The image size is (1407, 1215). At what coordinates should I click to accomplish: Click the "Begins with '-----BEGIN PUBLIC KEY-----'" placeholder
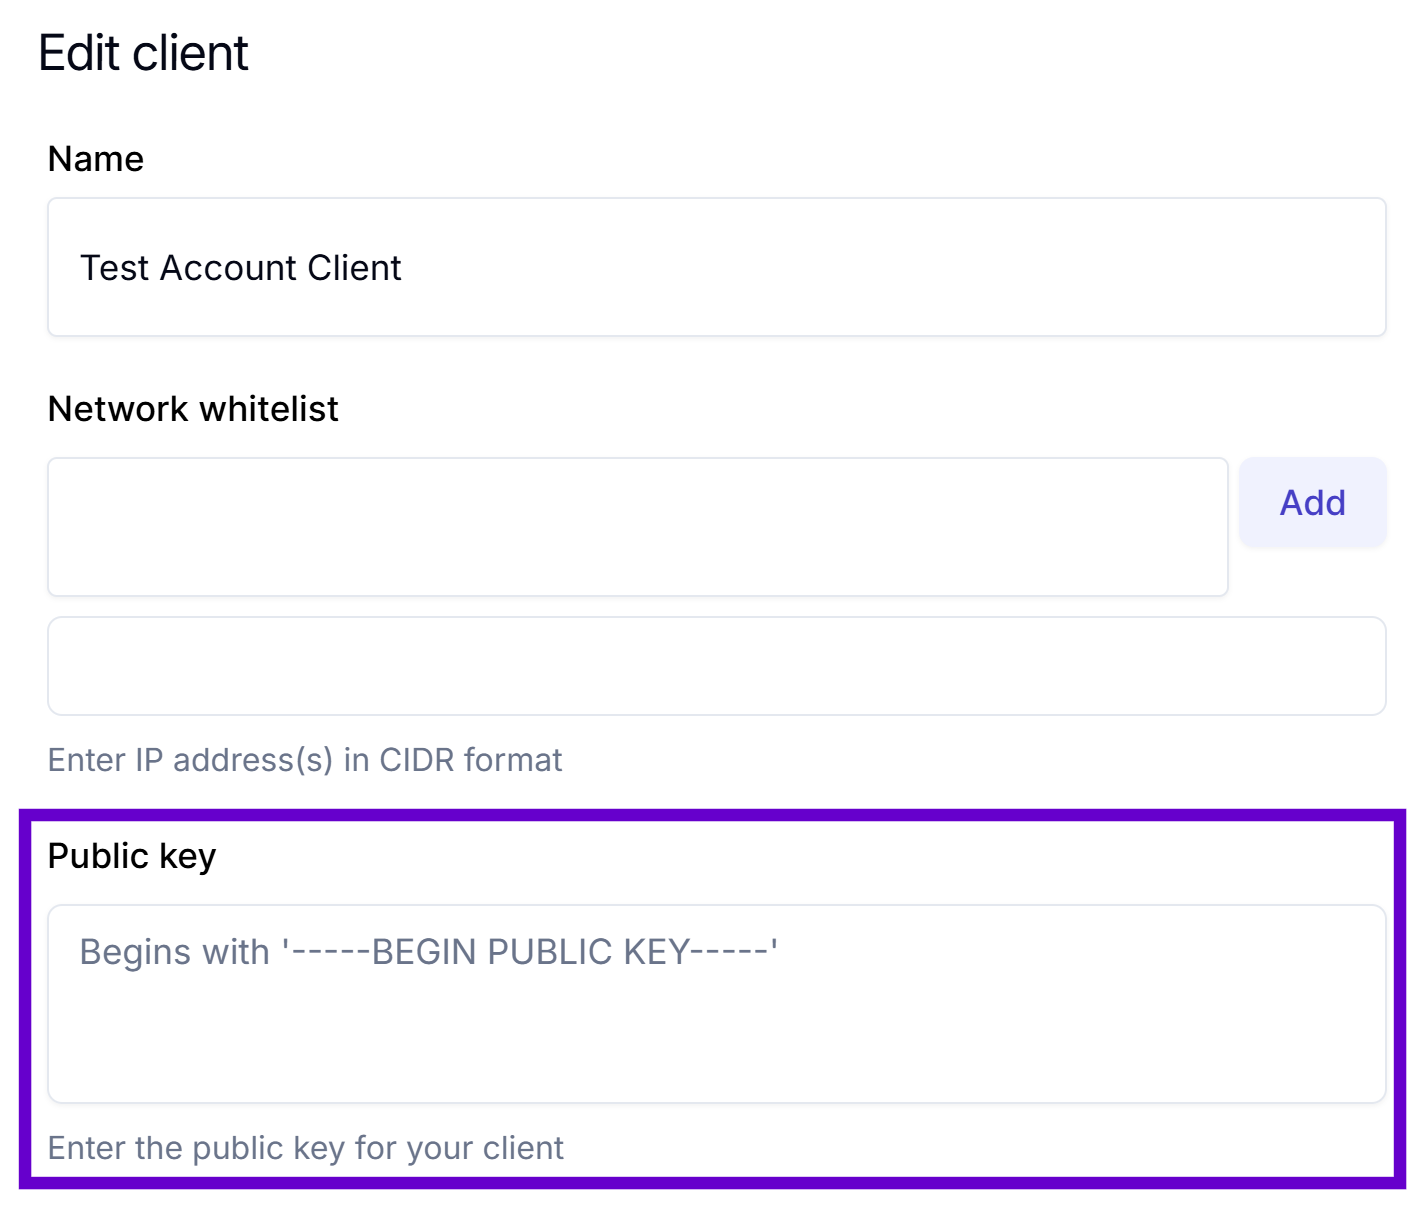[429, 952]
